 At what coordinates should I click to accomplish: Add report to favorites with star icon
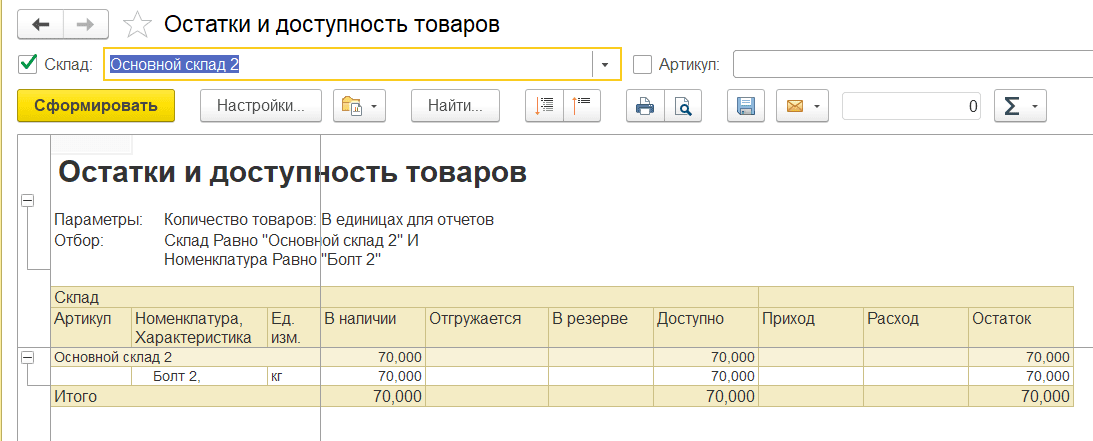click(x=137, y=26)
